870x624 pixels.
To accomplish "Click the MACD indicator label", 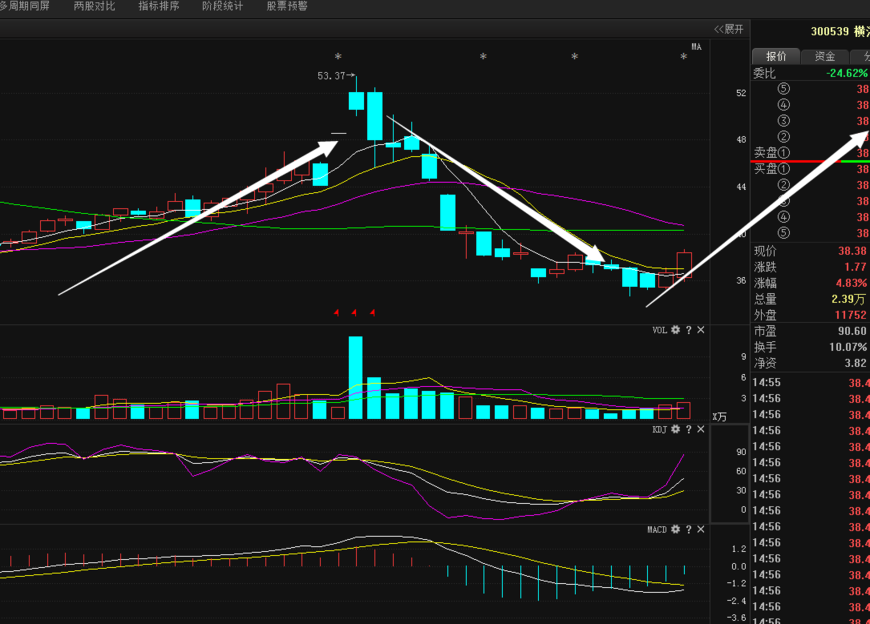I will pos(657,529).
